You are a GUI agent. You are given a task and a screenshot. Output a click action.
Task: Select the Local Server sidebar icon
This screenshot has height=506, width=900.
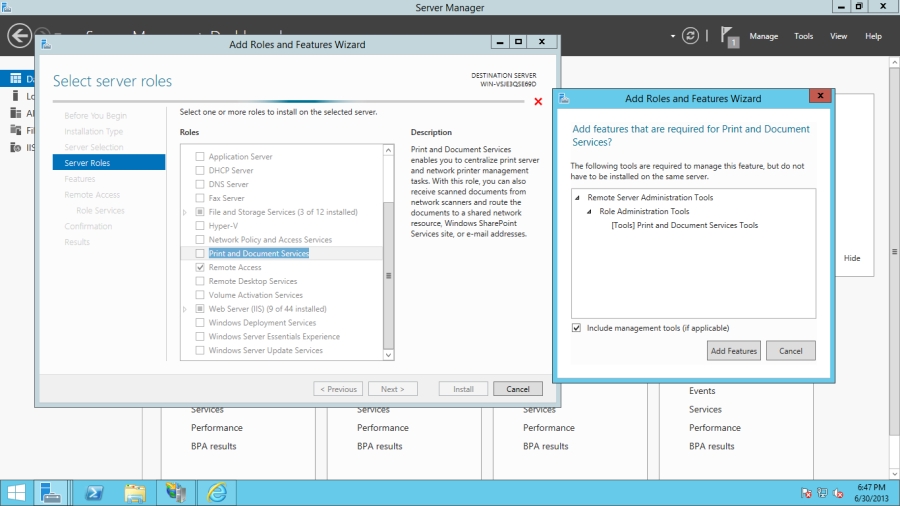[15, 96]
